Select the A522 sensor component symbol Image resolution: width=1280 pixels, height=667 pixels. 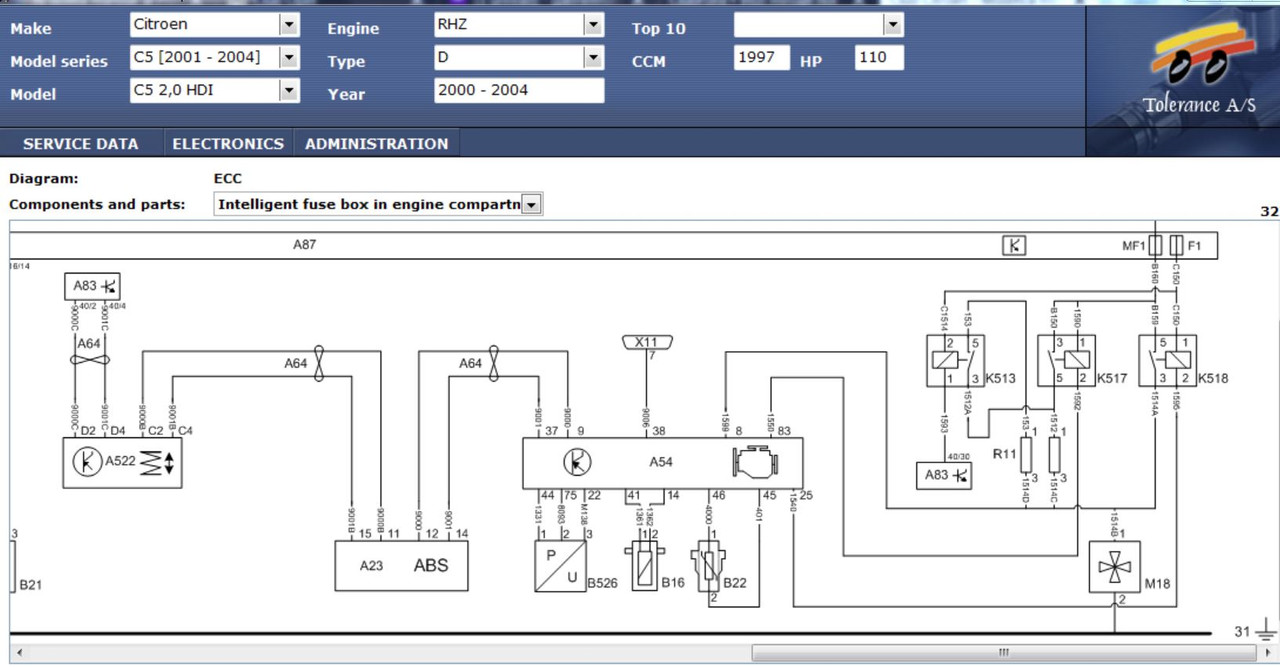[122, 463]
